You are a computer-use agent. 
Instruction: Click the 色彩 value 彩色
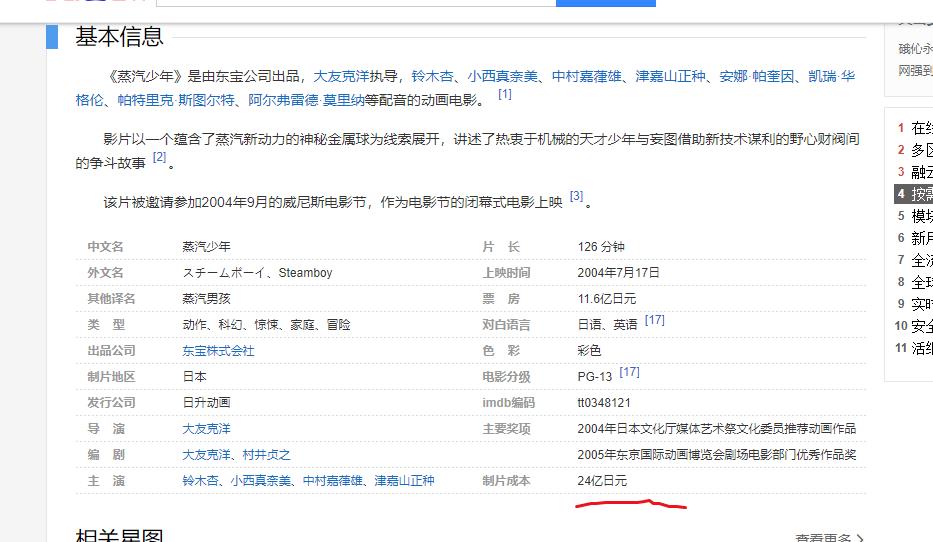click(589, 350)
